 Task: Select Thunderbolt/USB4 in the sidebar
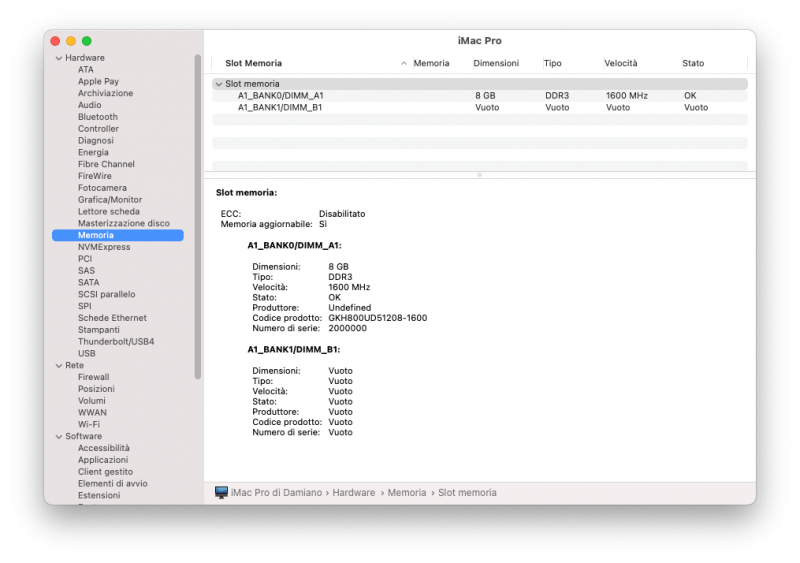point(116,342)
